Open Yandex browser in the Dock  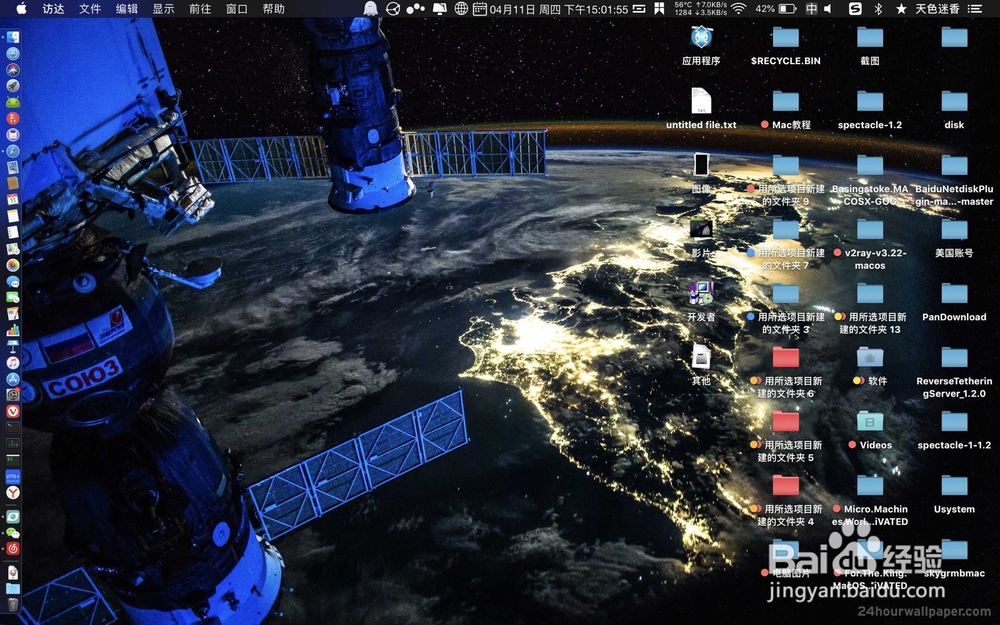(13, 492)
